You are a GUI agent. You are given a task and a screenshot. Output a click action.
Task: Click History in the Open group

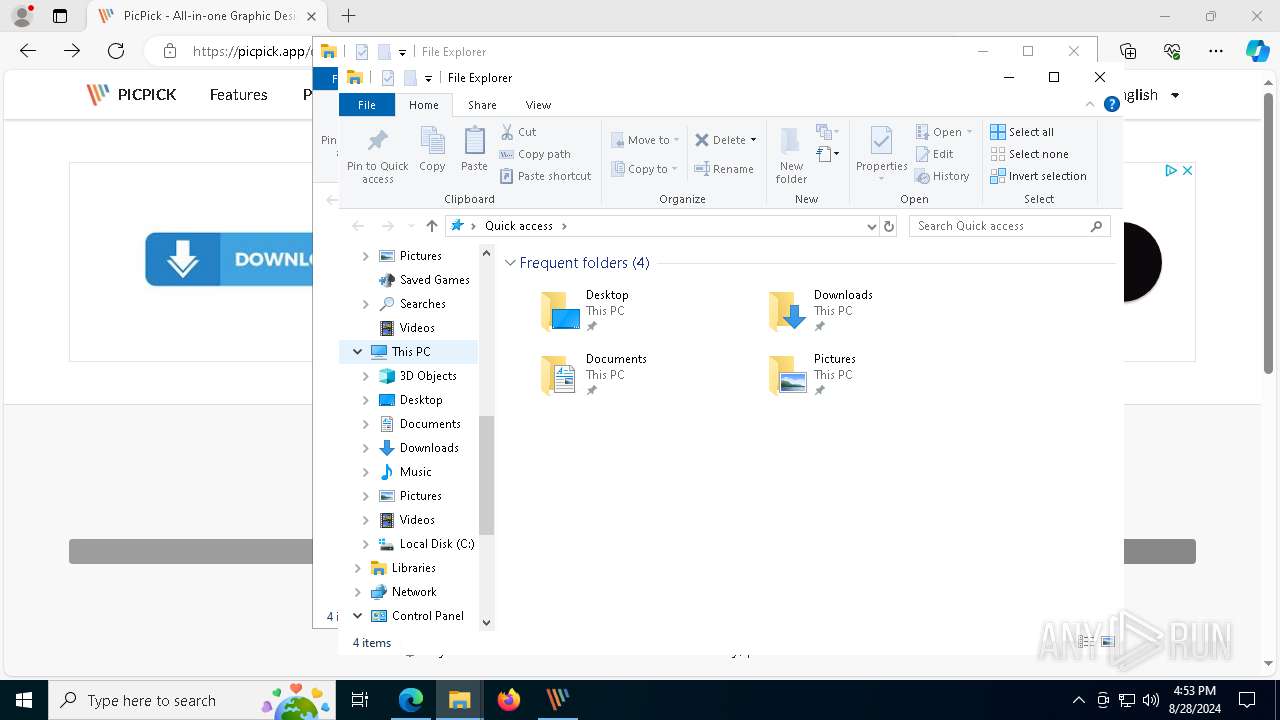click(942, 176)
